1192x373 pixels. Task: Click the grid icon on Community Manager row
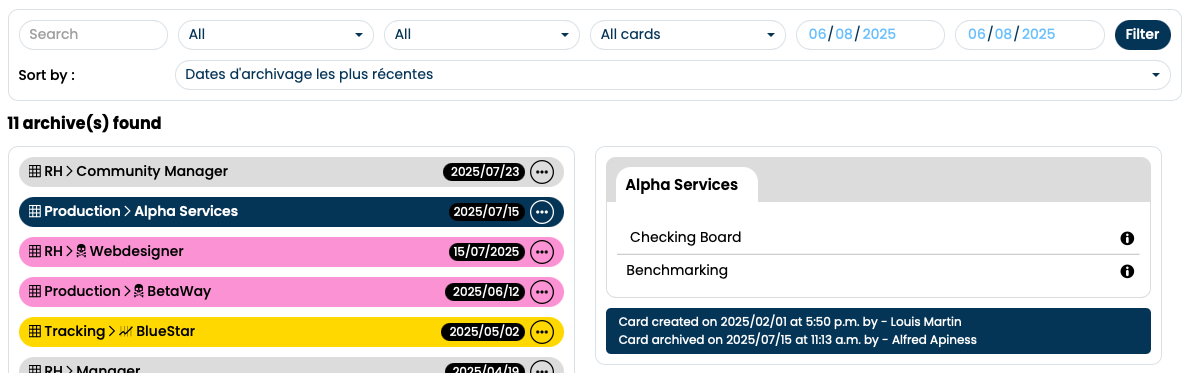tap(34, 172)
